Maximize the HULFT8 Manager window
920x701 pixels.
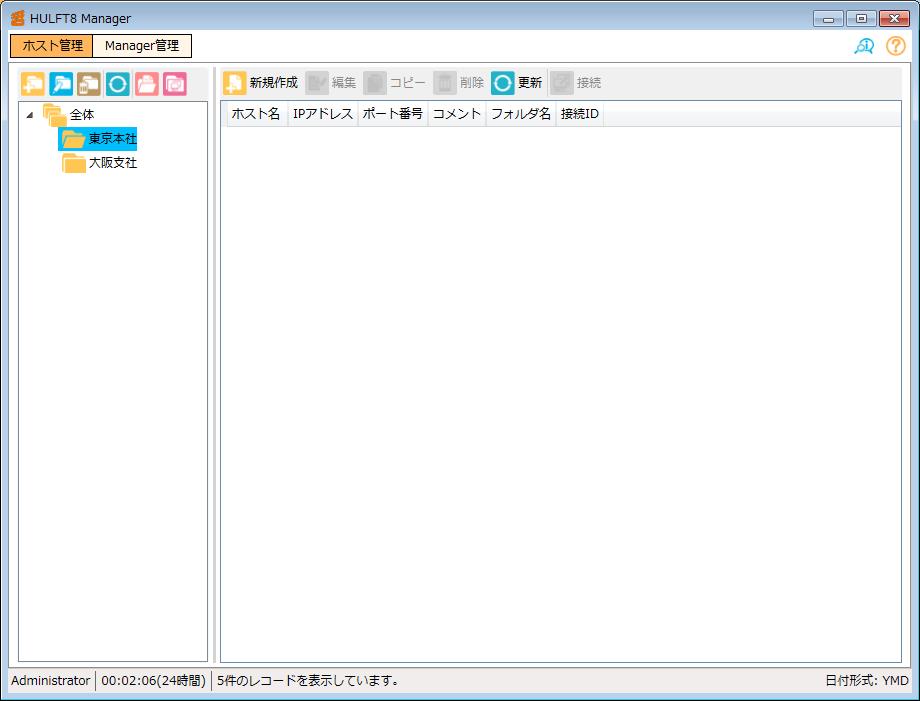coord(861,19)
